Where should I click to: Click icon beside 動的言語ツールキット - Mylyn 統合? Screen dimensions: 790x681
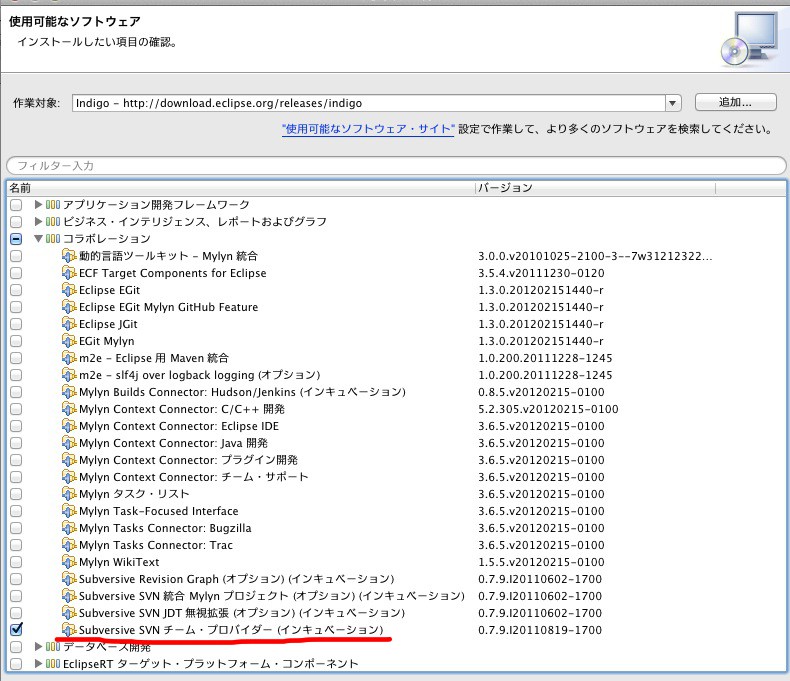69,255
